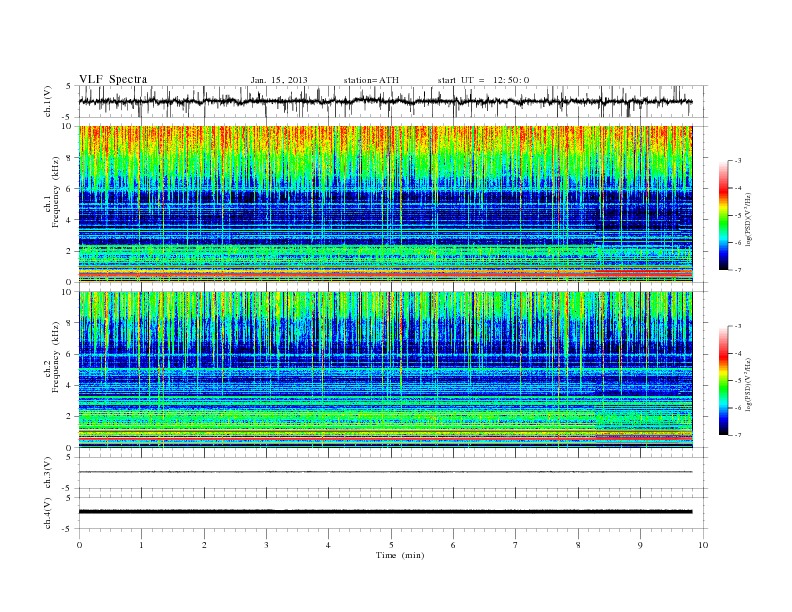Select the ch.1 "Frequency (kHz)" axis label

point(56,192)
